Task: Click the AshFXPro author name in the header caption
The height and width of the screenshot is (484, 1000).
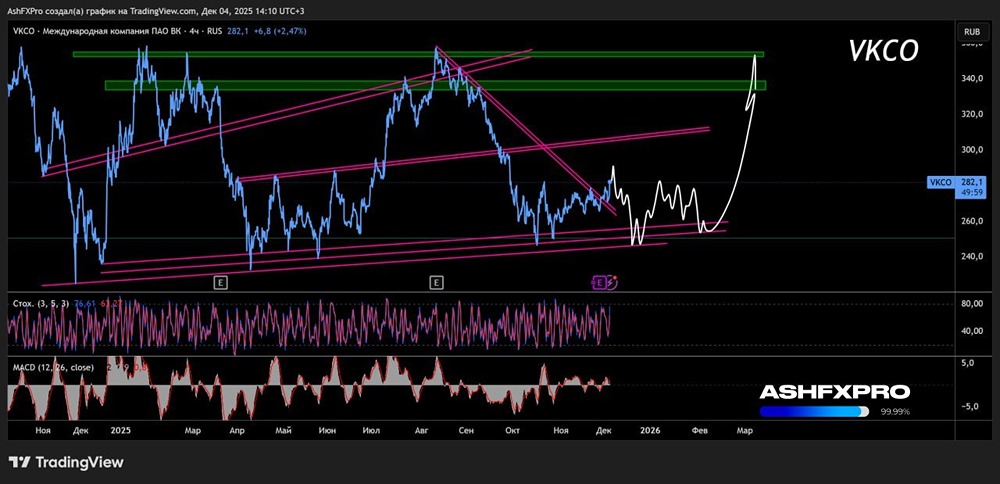Action: [x=24, y=11]
